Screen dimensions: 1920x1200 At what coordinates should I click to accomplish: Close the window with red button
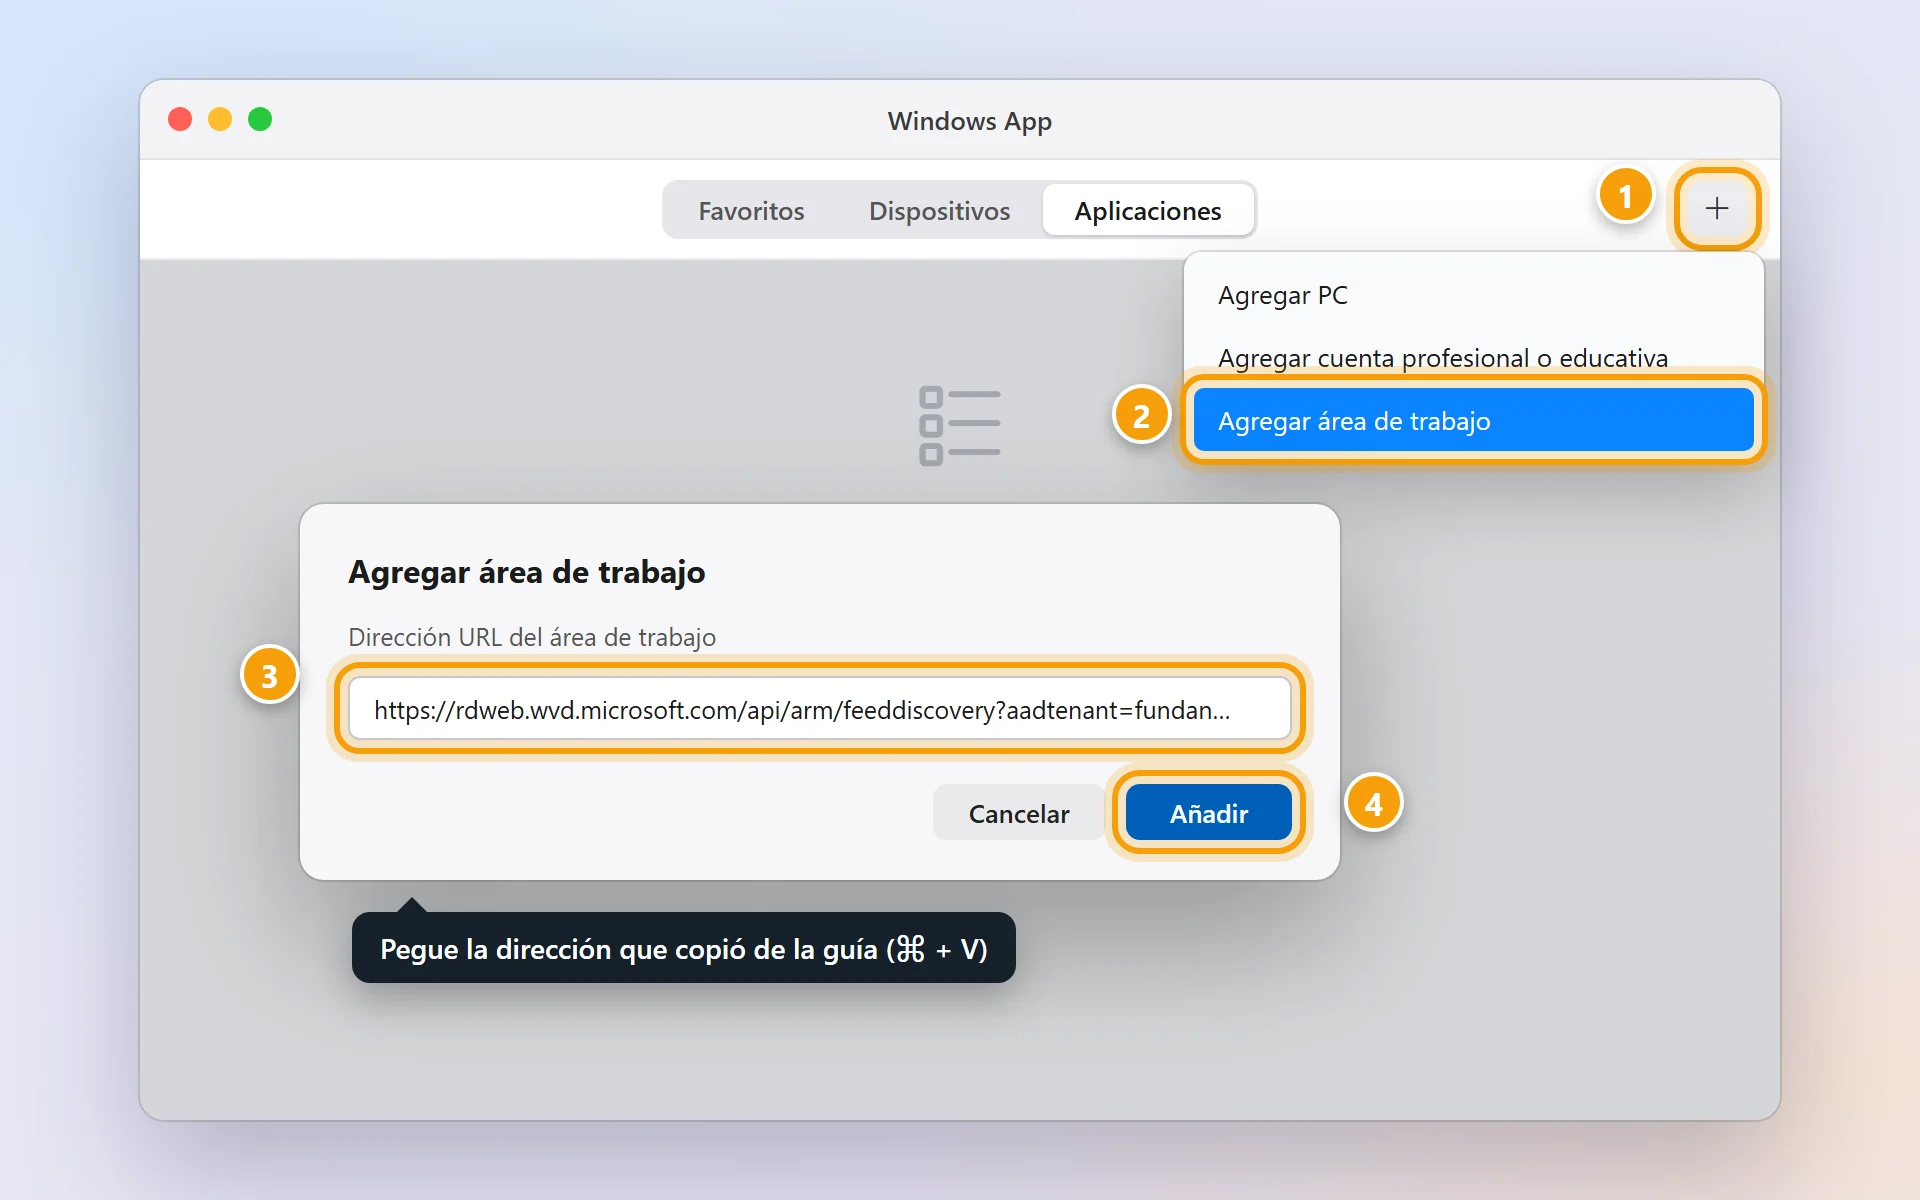coord(180,120)
